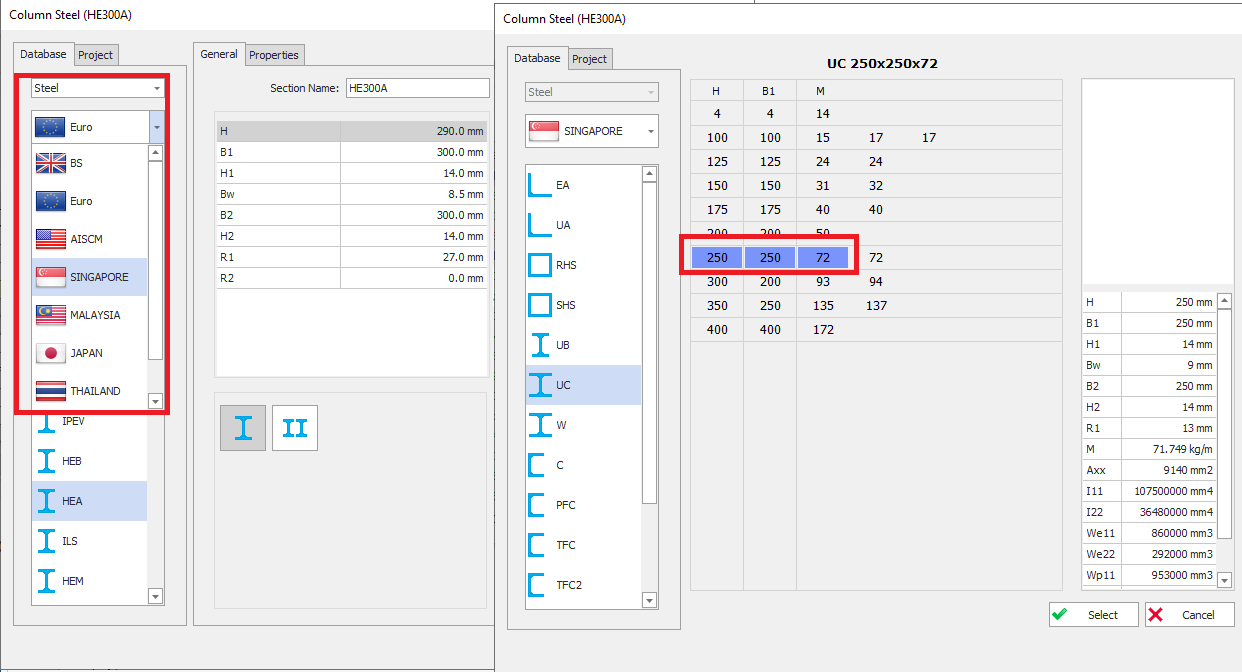The width and height of the screenshot is (1242, 672).
Task: Select the Japan flag country option
Action: click(x=51, y=353)
